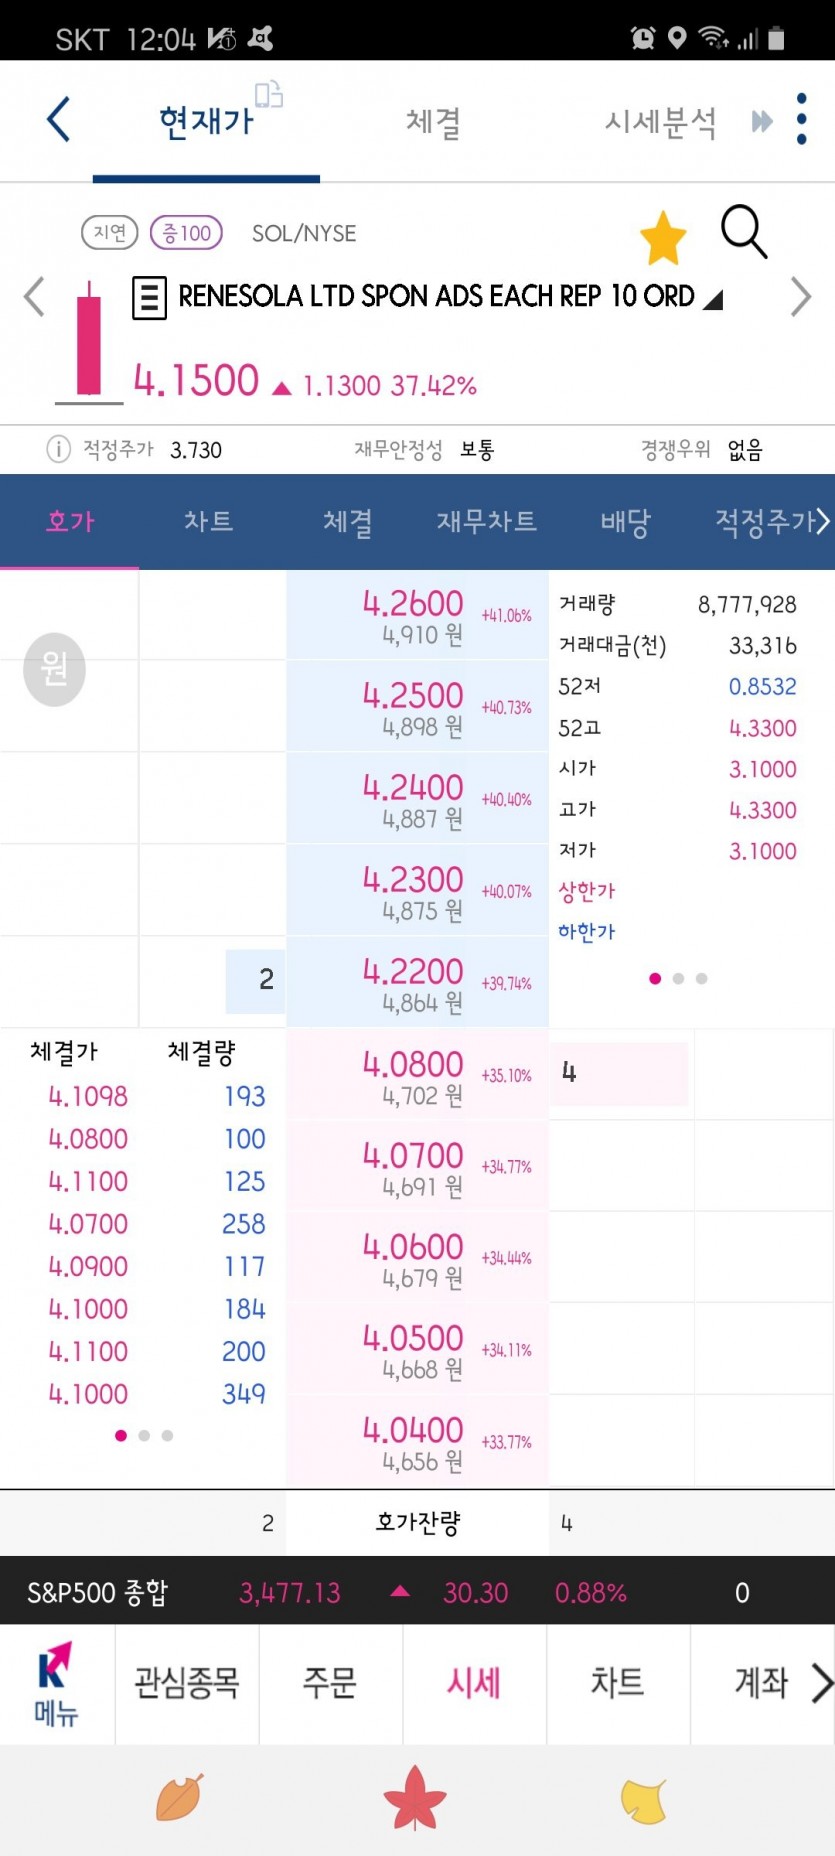Open stock search with magnifier icon
This screenshot has height=1856, width=835.
pyautogui.click(x=744, y=232)
